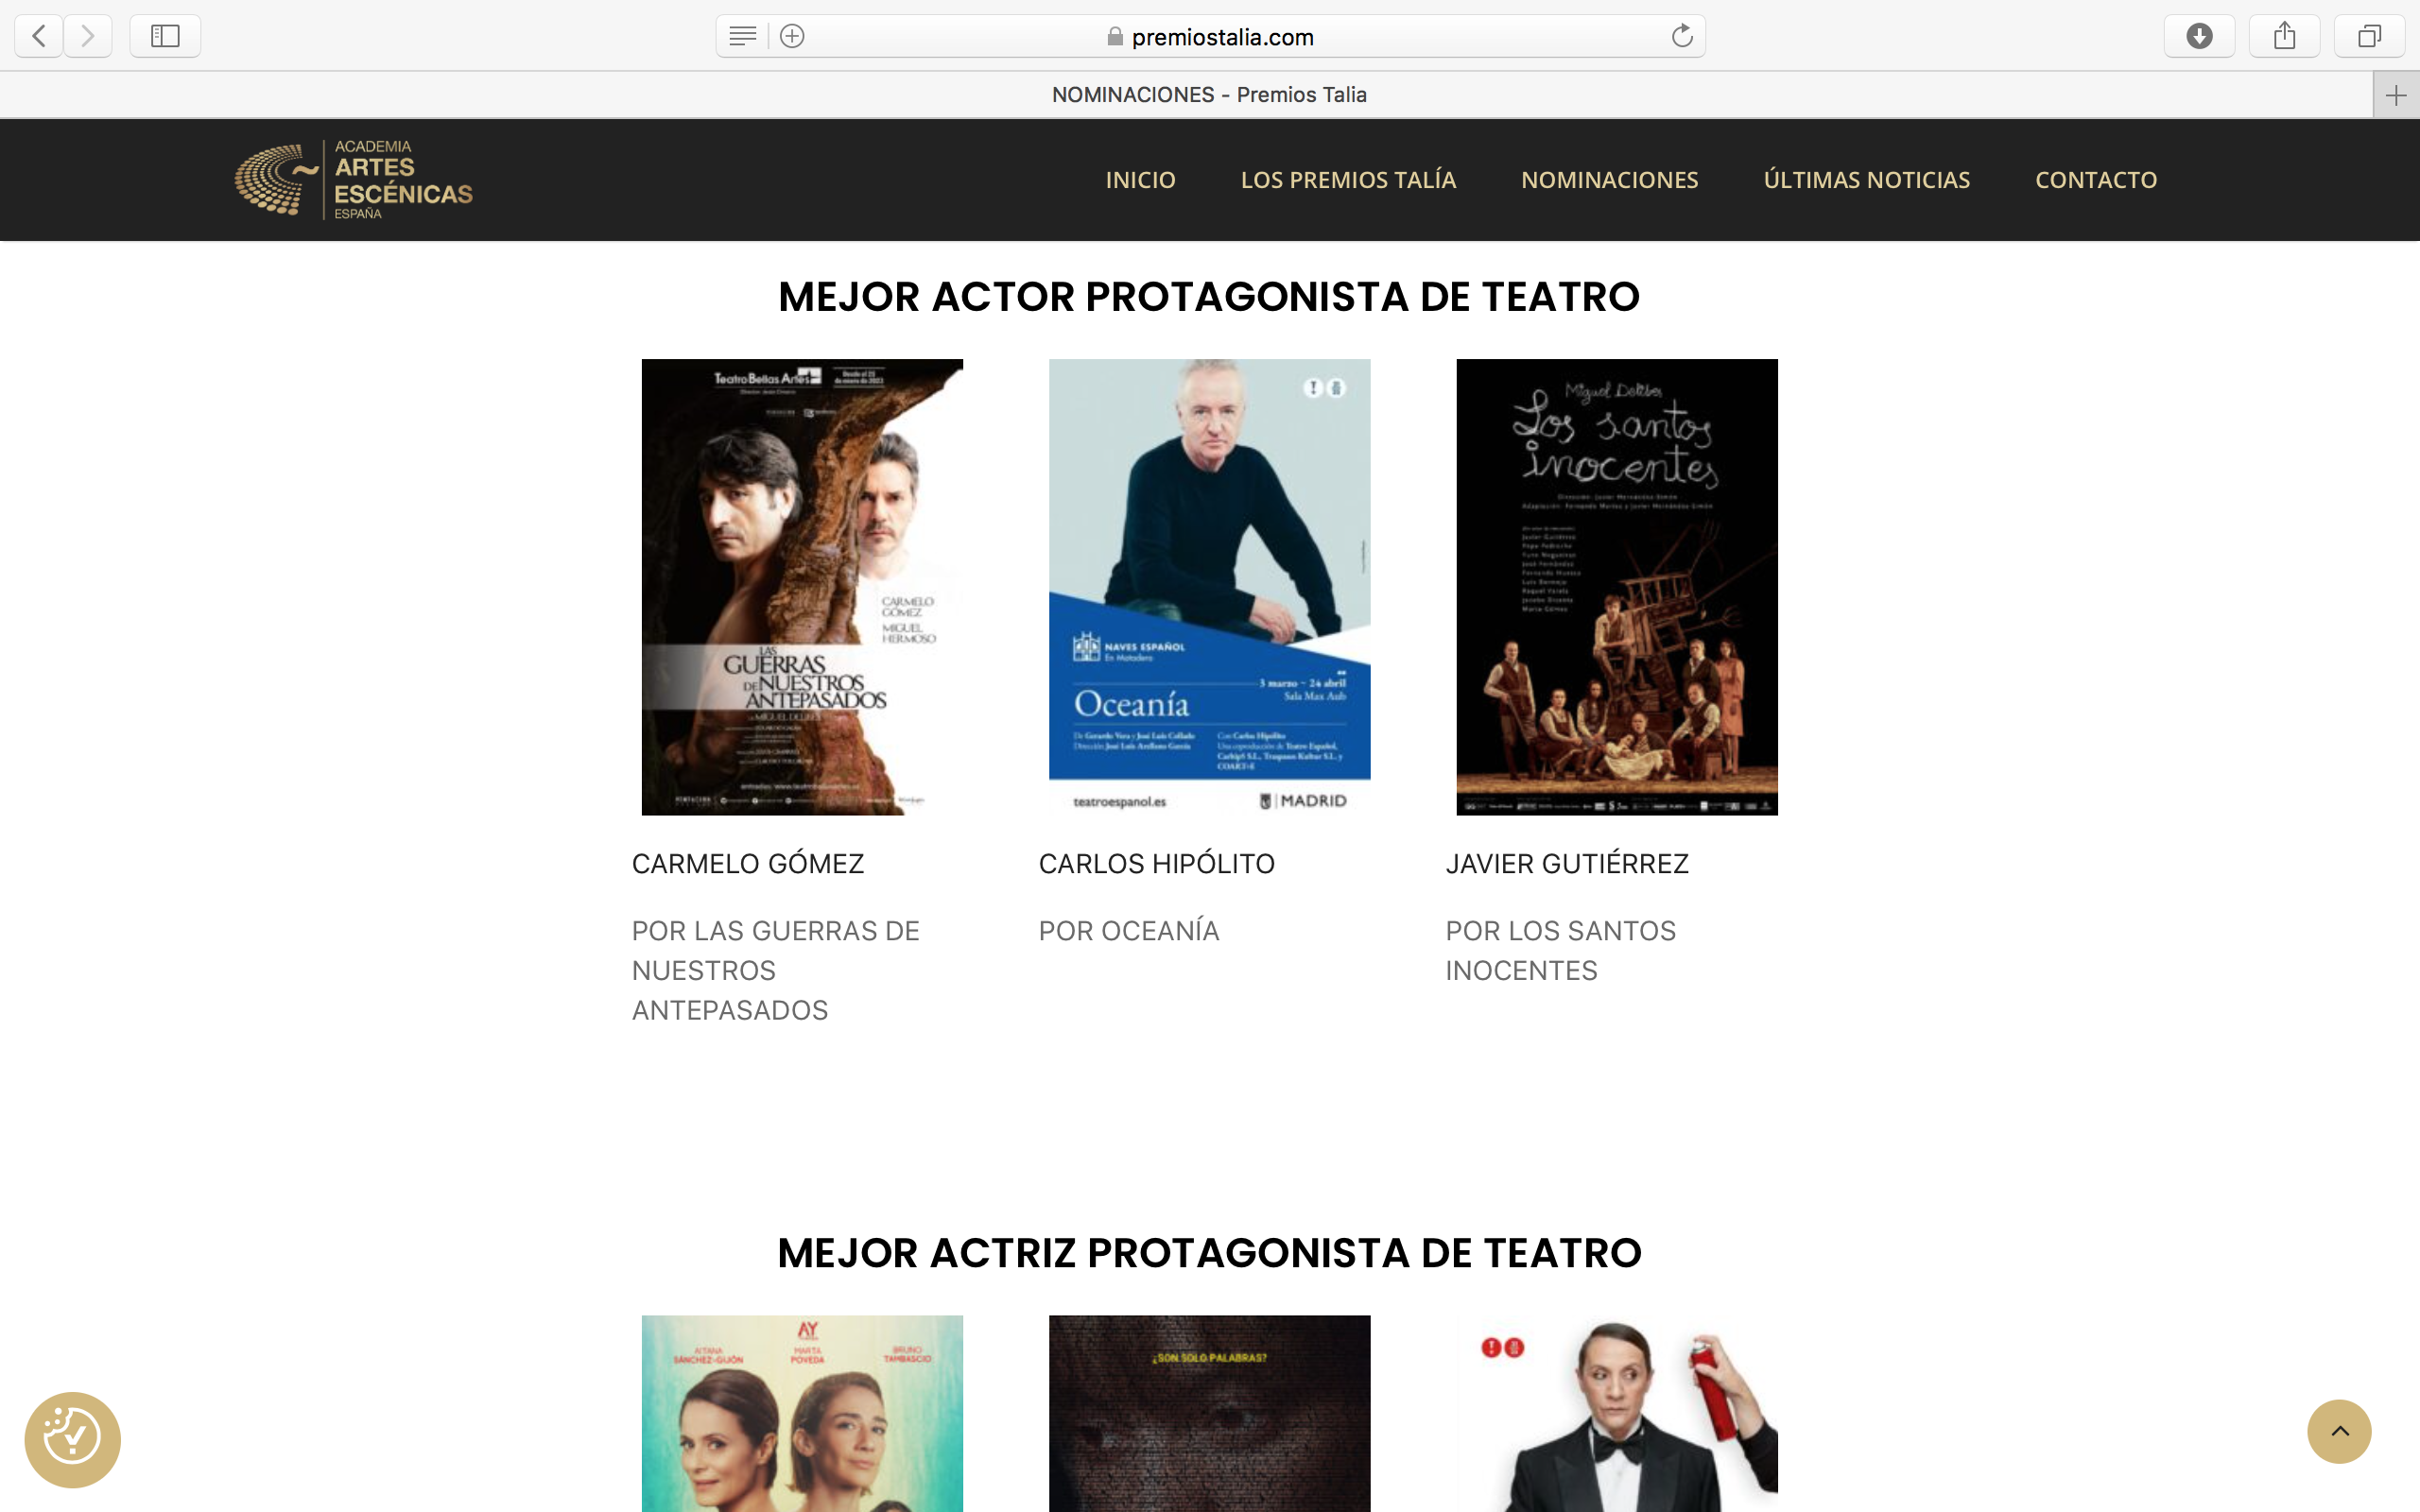The width and height of the screenshot is (2420, 1512).
Task: Open ÚLTIMAS NOTICIAS page
Action: pyautogui.click(x=1866, y=180)
